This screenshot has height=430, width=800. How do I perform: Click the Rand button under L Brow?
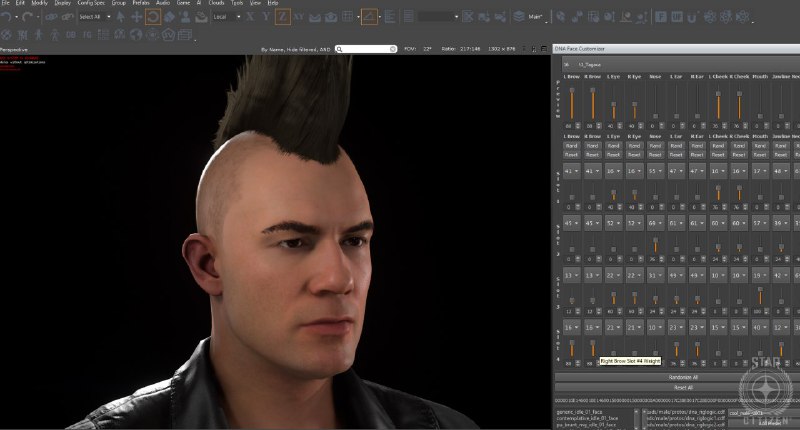coord(571,146)
